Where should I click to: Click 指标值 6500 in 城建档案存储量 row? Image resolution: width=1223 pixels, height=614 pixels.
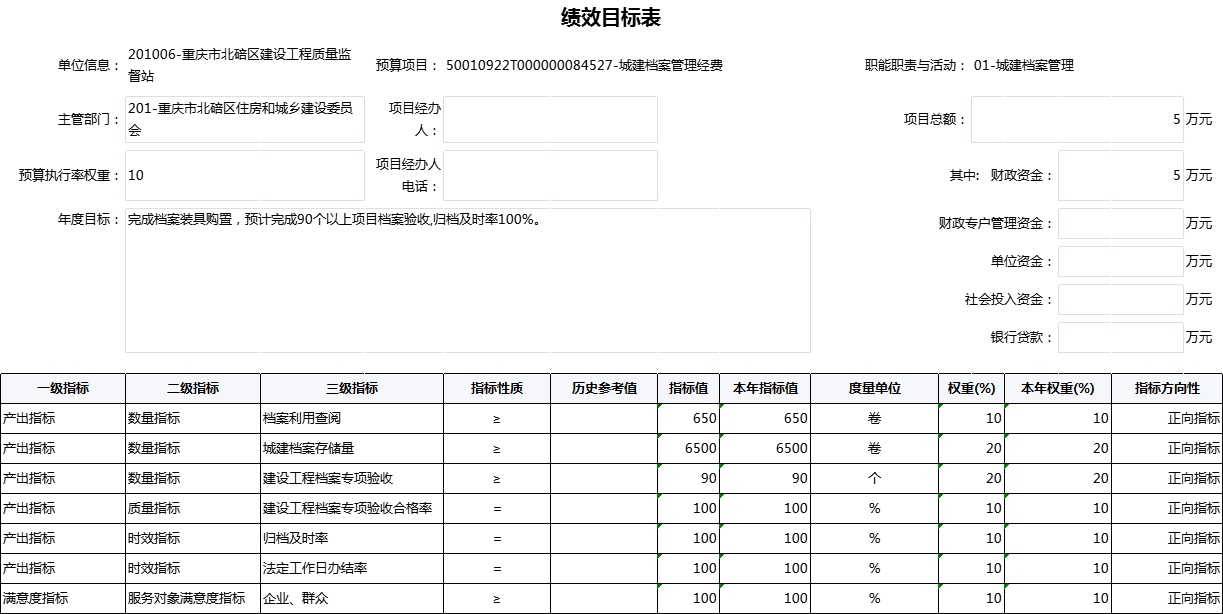point(689,448)
